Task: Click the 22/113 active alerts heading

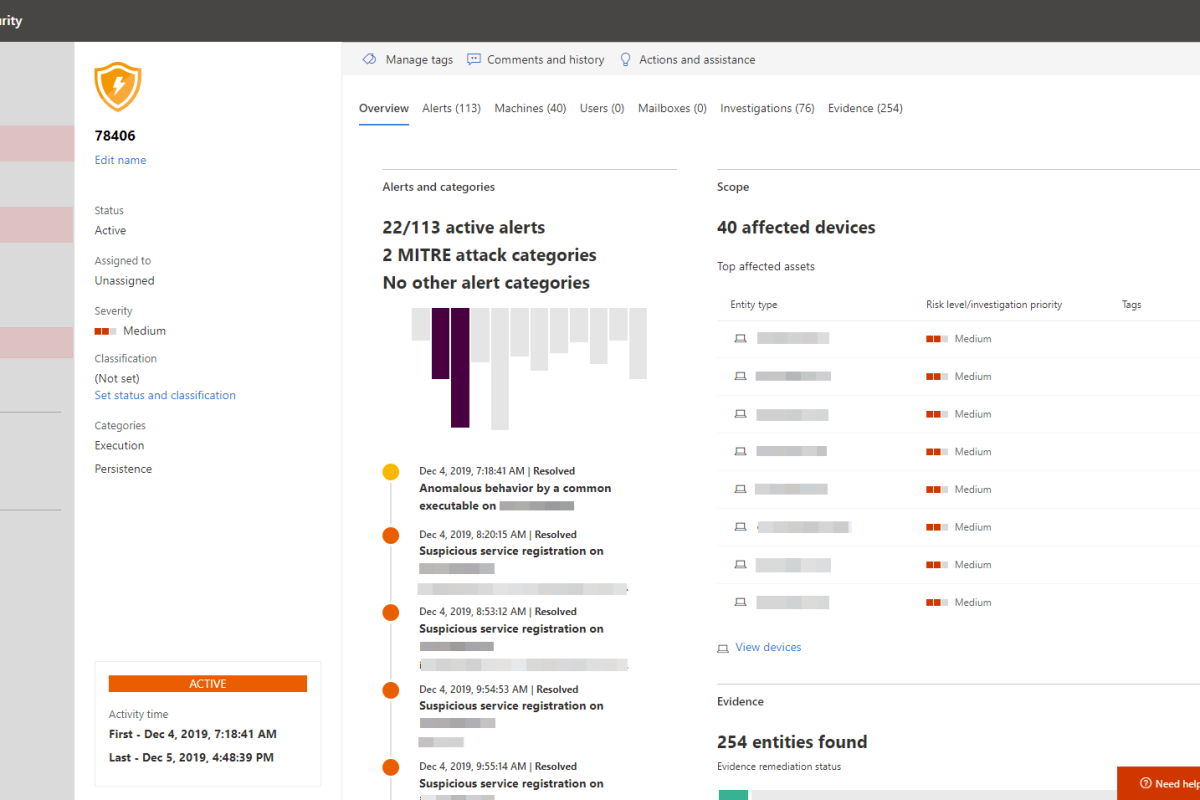Action: coord(464,228)
